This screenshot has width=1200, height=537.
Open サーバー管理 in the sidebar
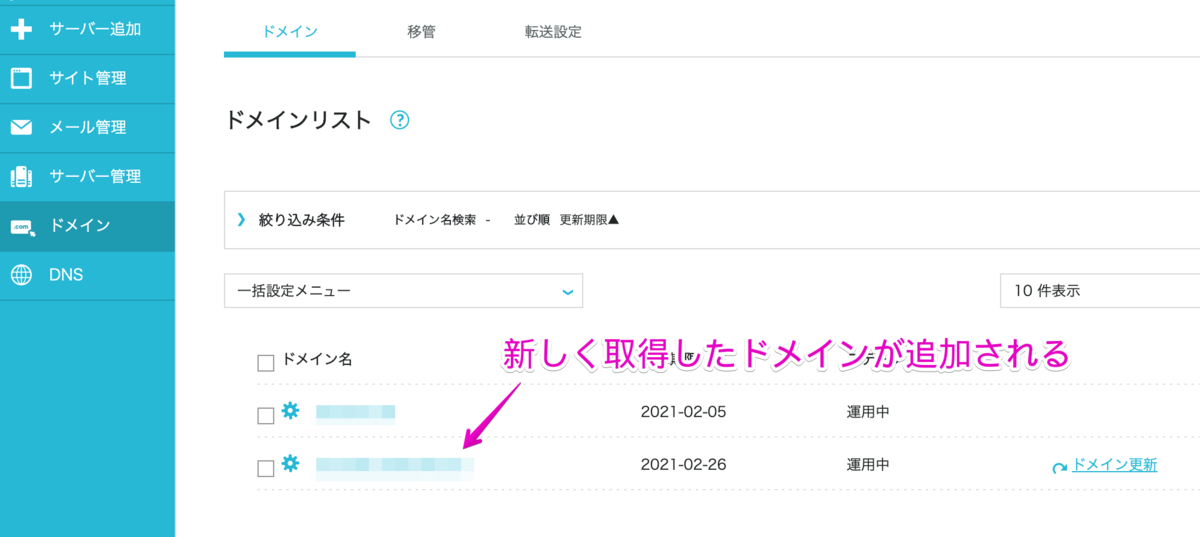87,176
